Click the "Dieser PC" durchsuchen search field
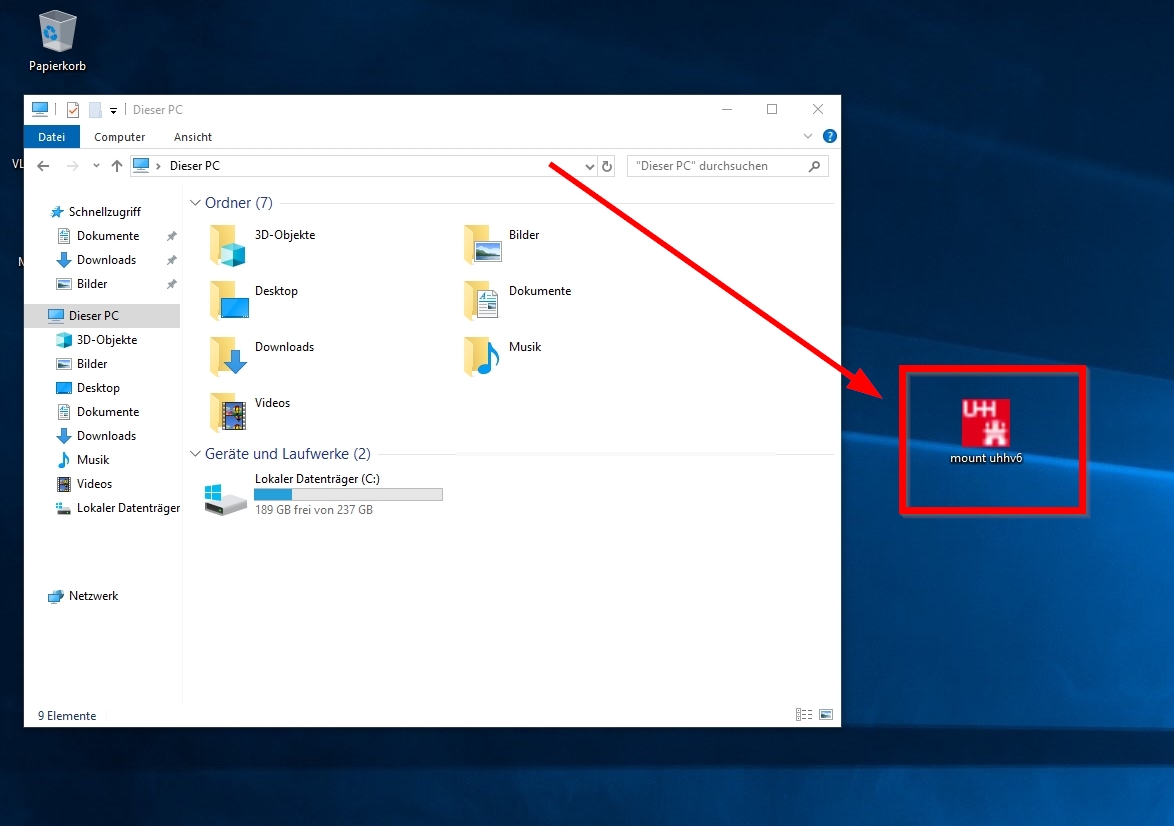Screen dimensions: 1174x826 click(720, 166)
